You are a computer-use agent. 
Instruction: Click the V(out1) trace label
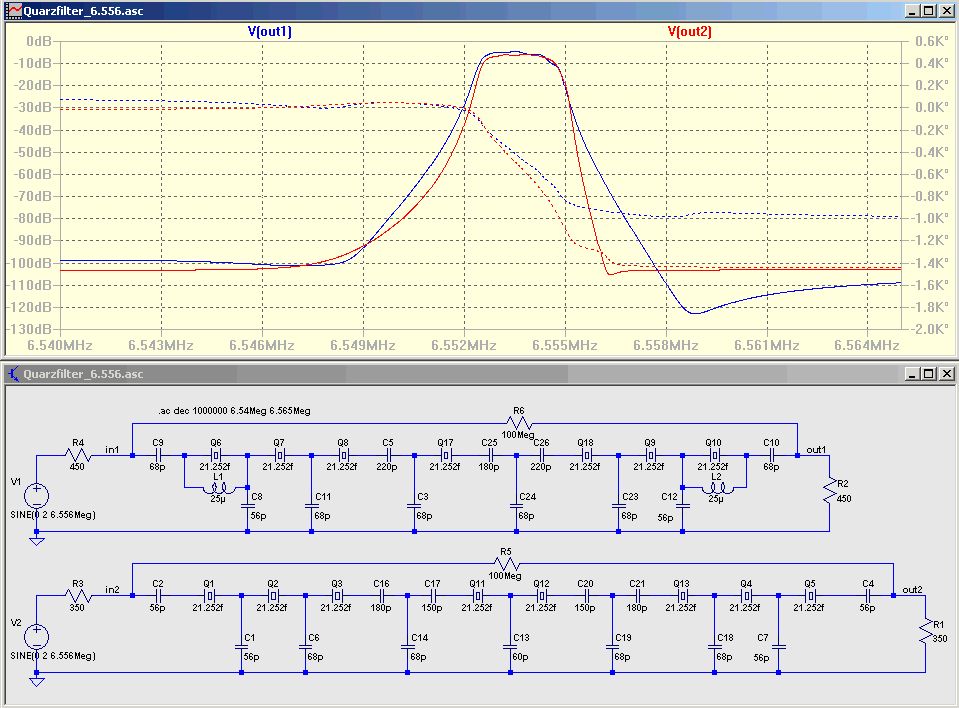[269, 31]
